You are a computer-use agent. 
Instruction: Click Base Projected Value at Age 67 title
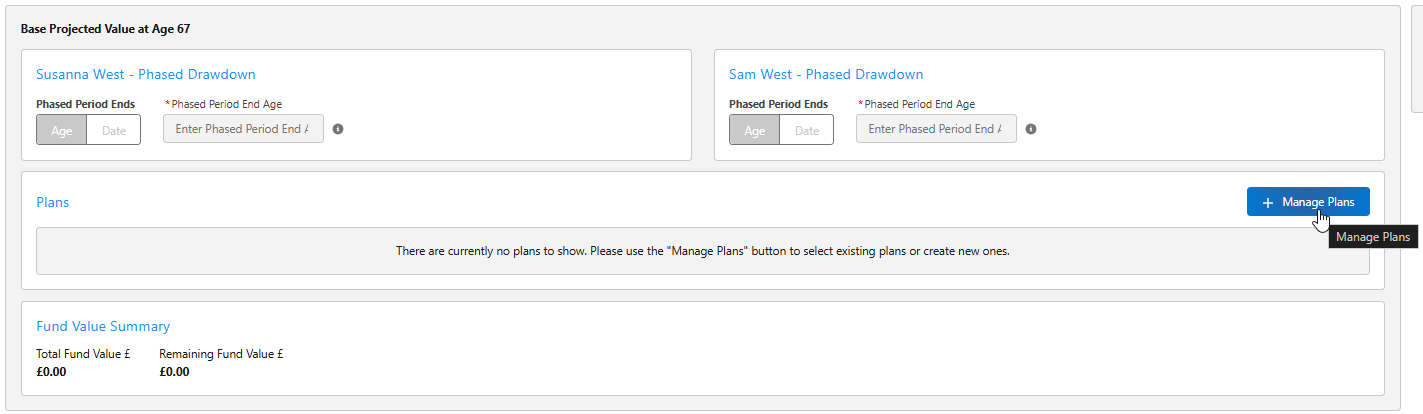[x=105, y=29]
